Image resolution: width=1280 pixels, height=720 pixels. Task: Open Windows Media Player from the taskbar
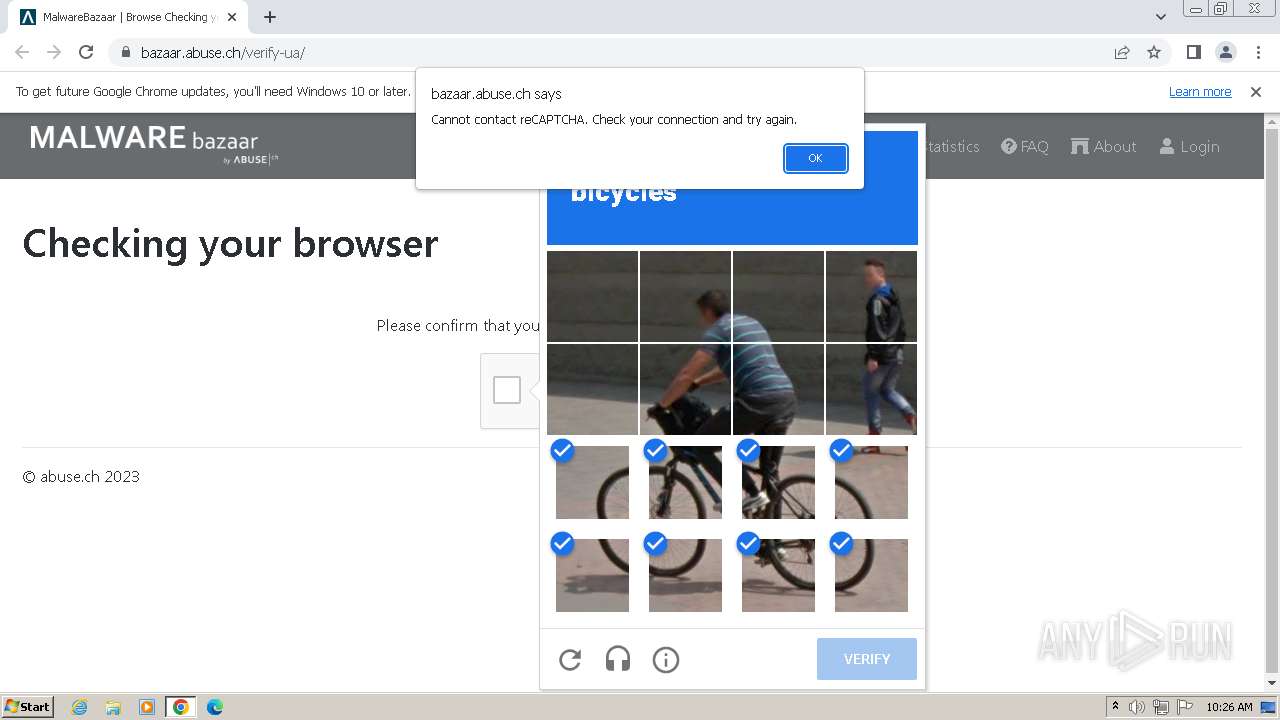click(x=147, y=707)
